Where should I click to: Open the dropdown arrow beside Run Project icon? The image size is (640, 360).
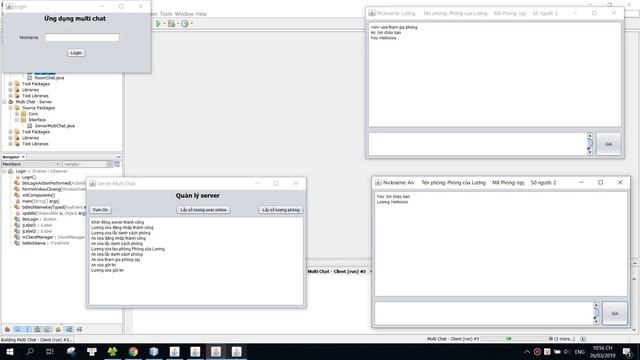coord(164,24)
